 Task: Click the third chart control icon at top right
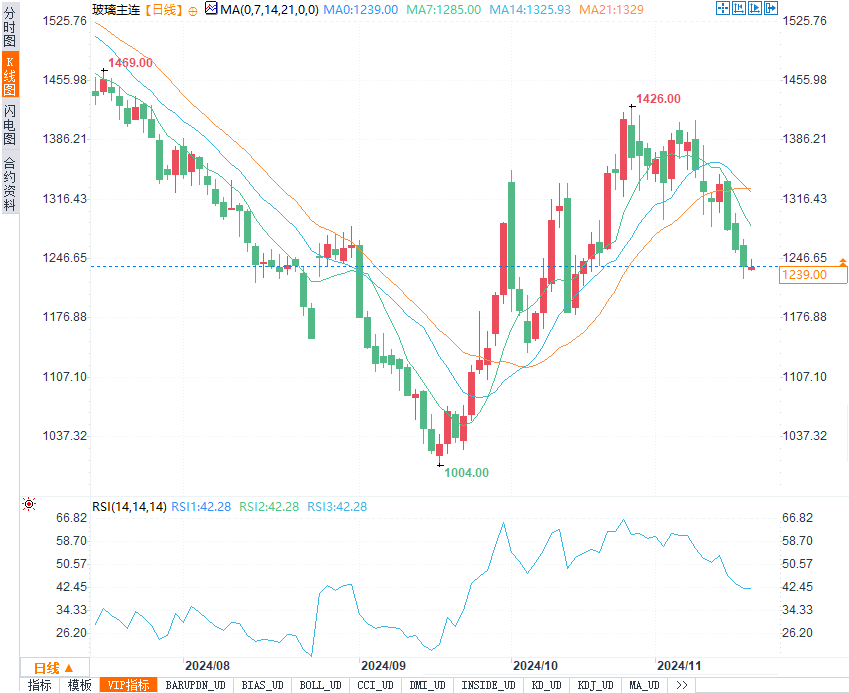(x=755, y=9)
